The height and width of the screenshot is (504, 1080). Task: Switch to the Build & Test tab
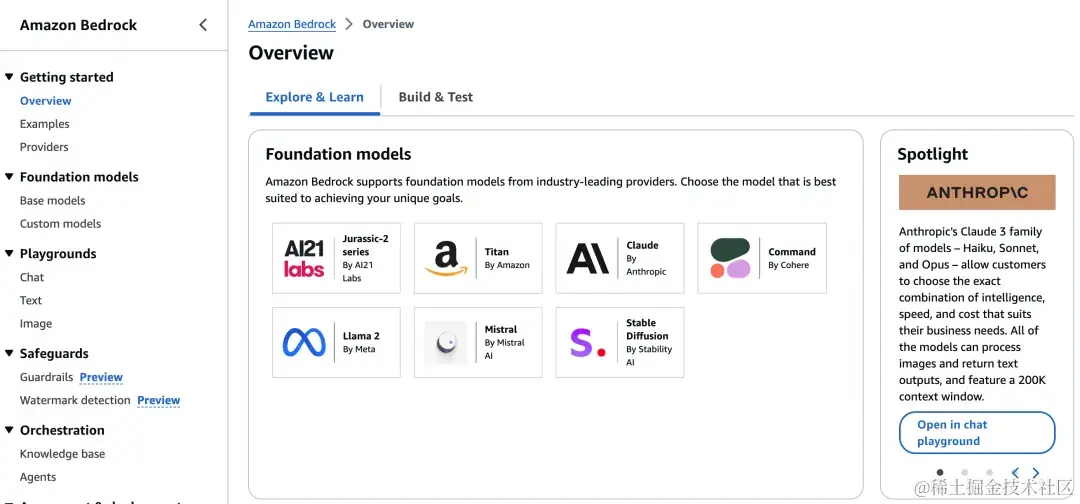[x=435, y=97]
